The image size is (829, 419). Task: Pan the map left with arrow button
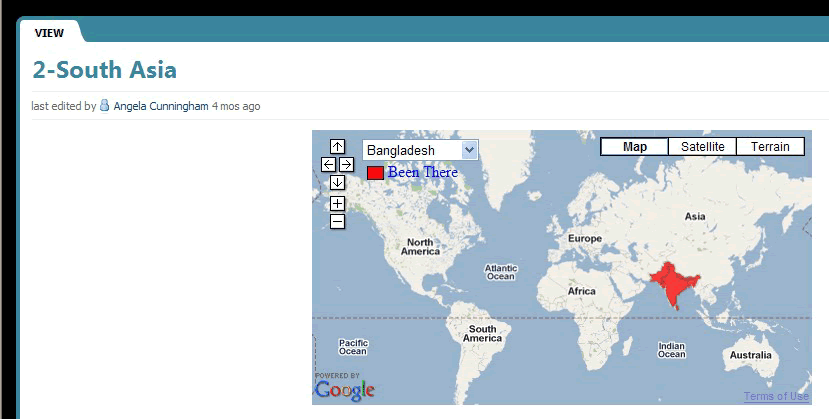click(328, 164)
